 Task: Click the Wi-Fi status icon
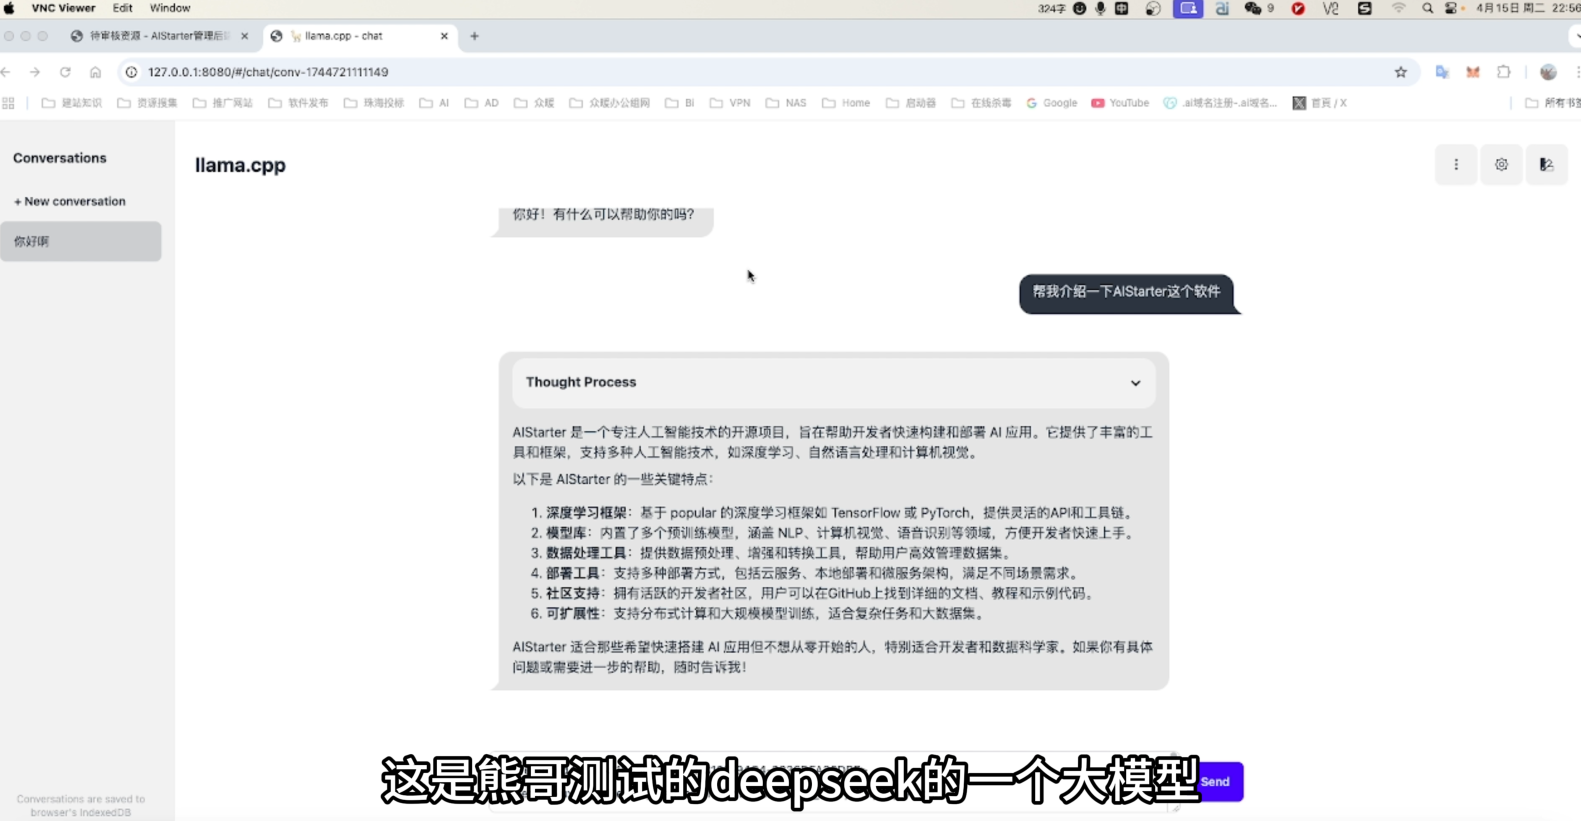pyautogui.click(x=1398, y=8)
